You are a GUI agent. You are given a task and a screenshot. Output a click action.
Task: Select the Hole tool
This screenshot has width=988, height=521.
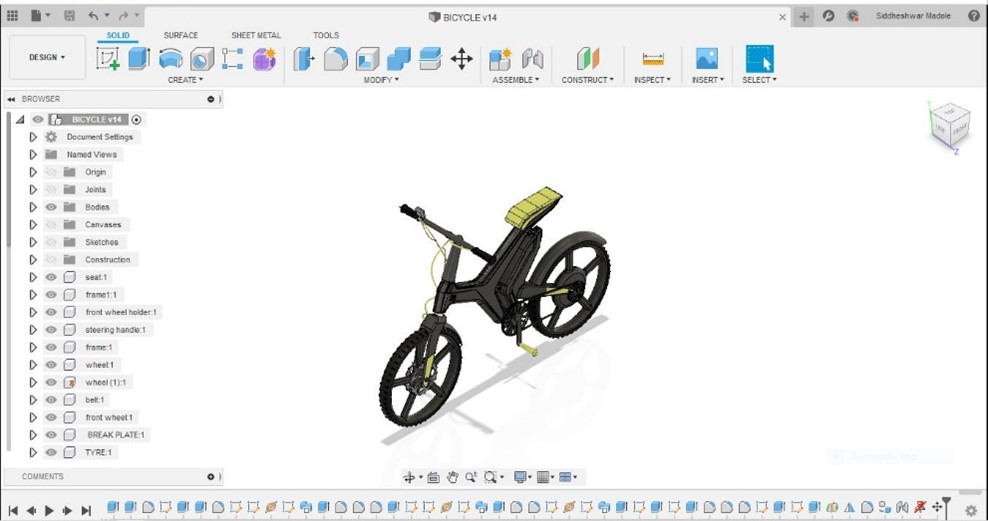[202, 59]
